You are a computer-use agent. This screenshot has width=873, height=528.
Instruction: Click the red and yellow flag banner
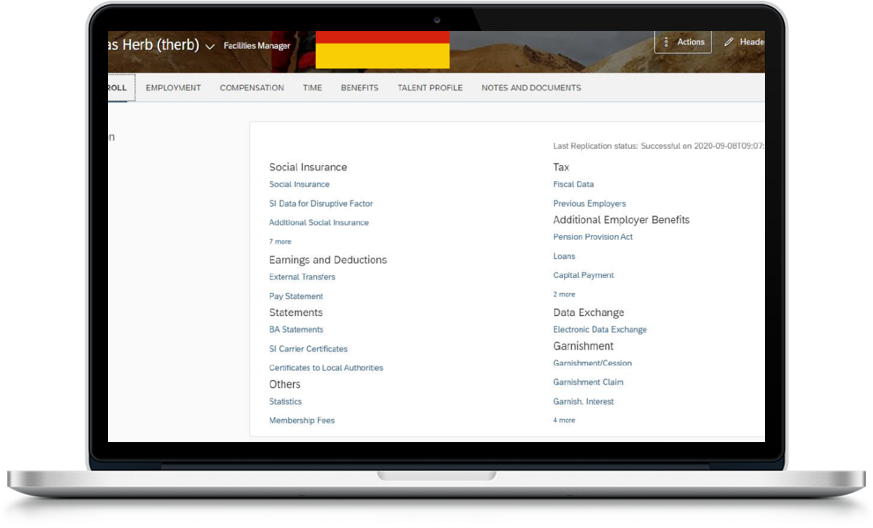[382, 50]
